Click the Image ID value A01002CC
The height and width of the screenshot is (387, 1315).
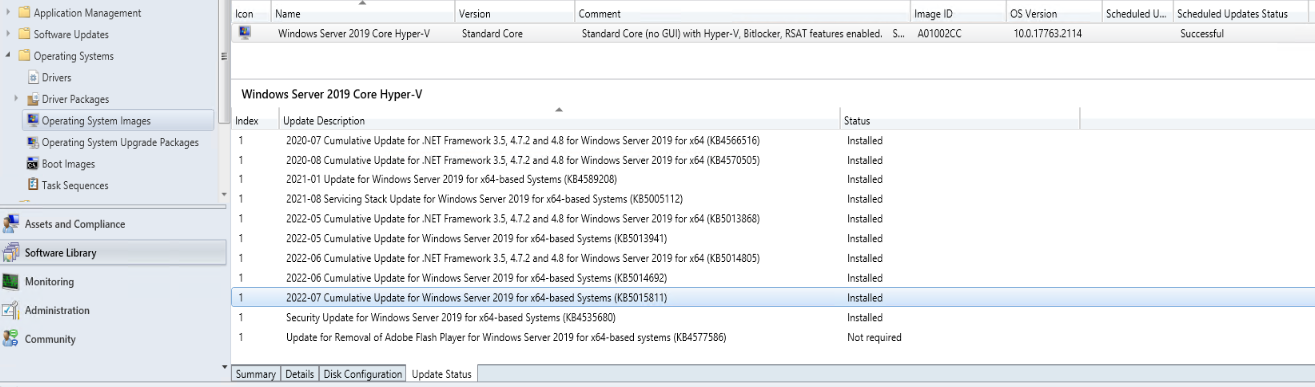(939, 34)
